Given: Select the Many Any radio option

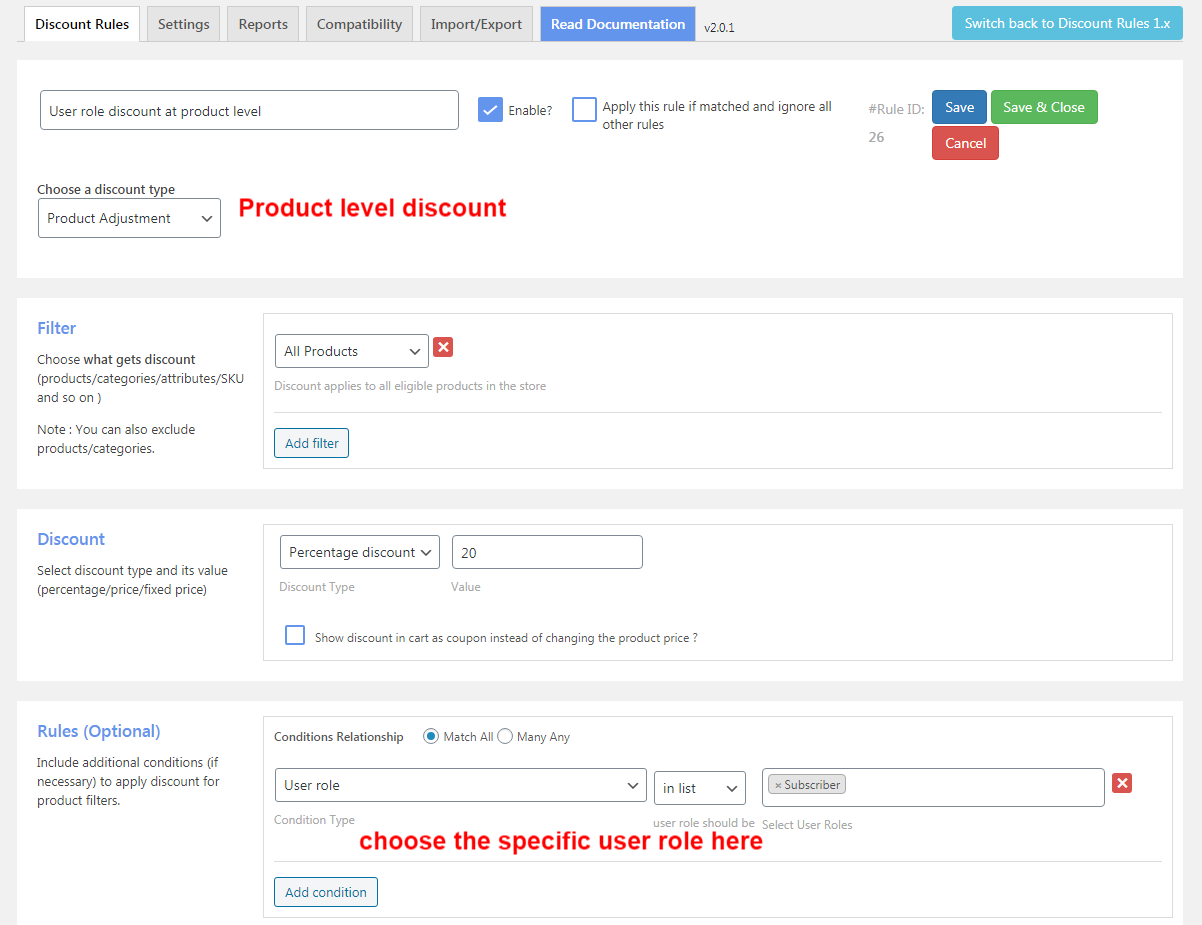Looking at the screenshot, I should [x=505, y=737].
